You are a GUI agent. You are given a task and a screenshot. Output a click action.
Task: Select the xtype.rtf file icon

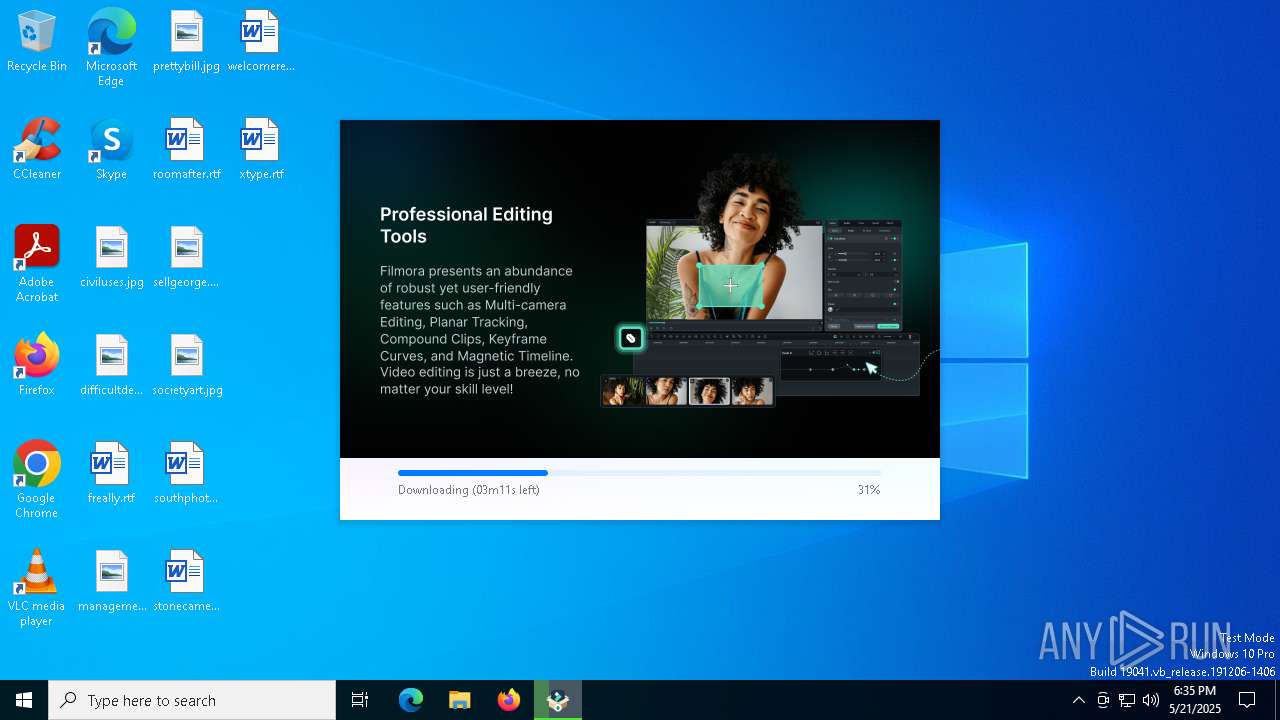[x=260, y=150]
